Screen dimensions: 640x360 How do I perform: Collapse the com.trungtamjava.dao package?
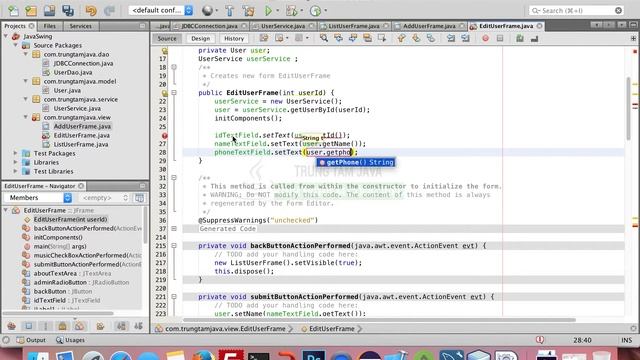(x=26, y=54)
